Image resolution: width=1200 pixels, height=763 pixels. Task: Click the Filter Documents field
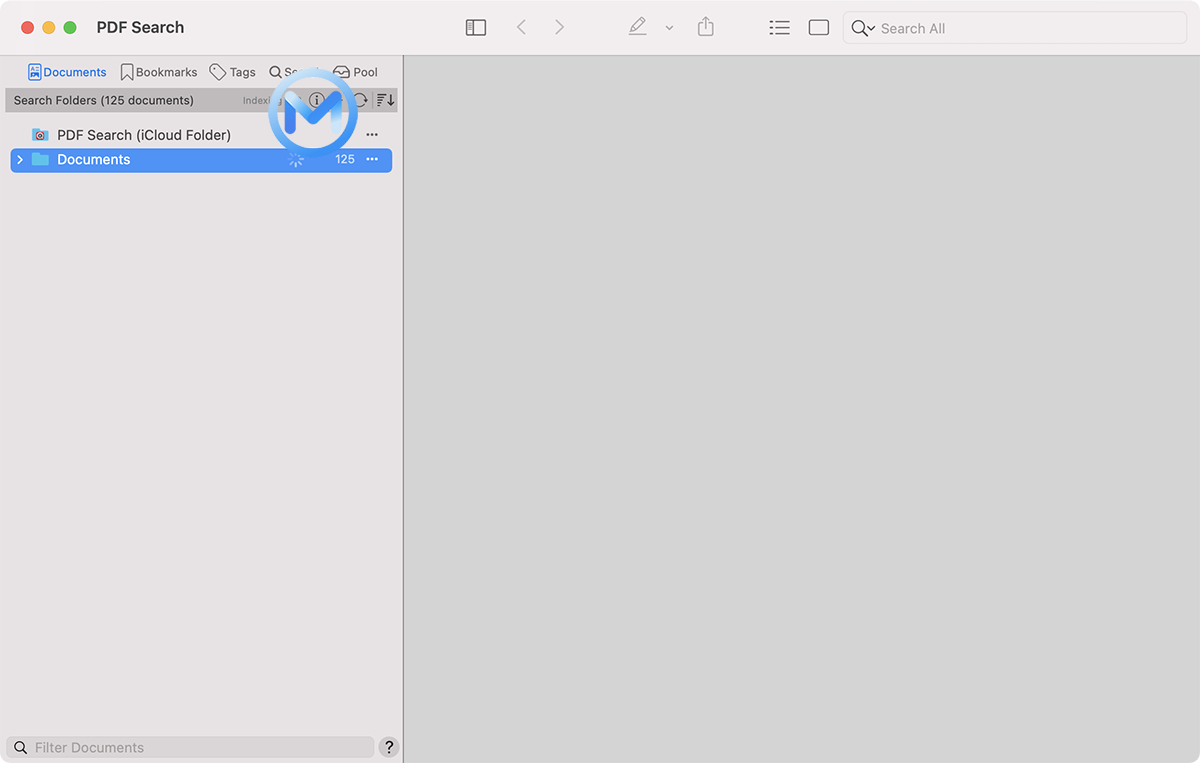point(190,747)
